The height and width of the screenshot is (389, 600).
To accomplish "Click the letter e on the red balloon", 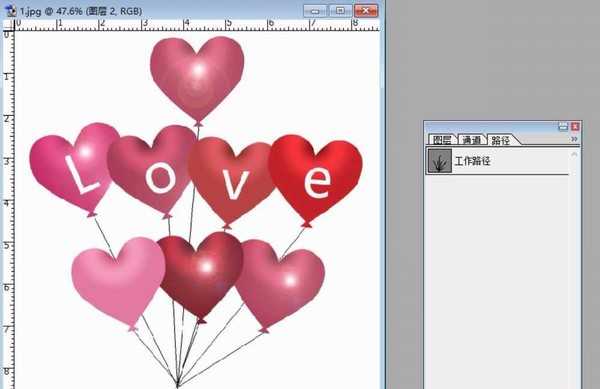I will pyautogui.click(x=317, y=182).
